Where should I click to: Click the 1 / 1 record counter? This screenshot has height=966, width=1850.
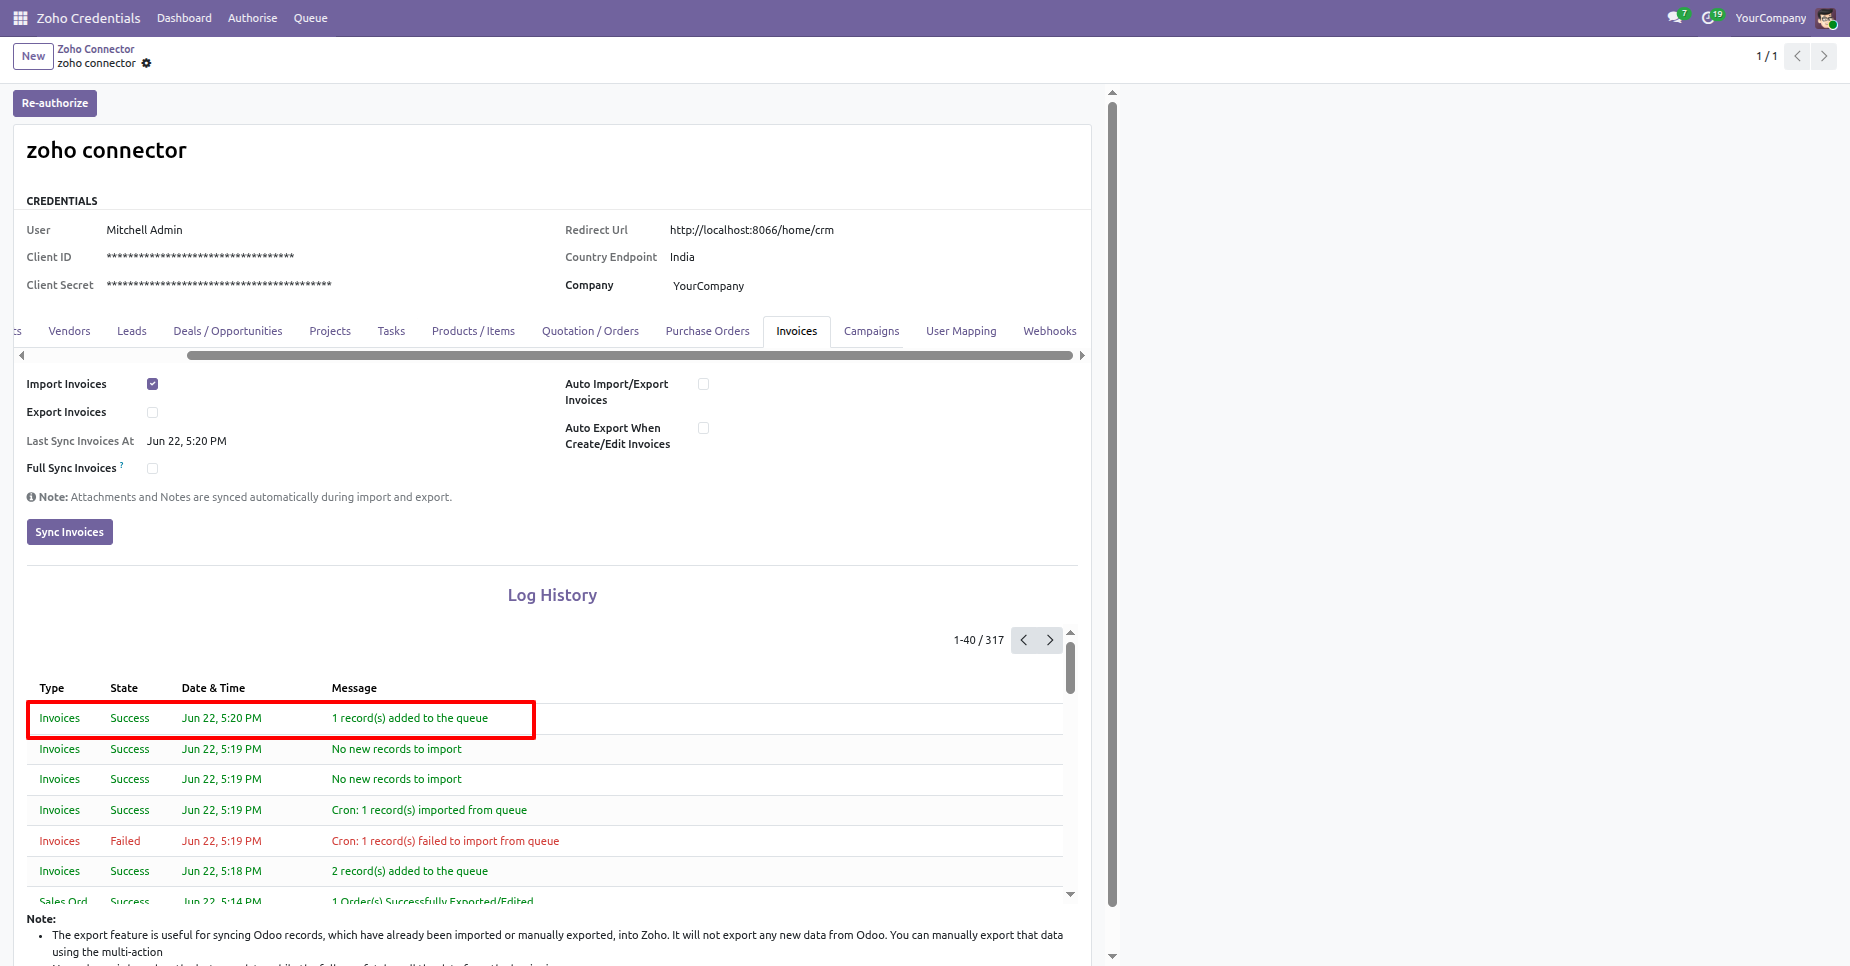coord(1766,56)
